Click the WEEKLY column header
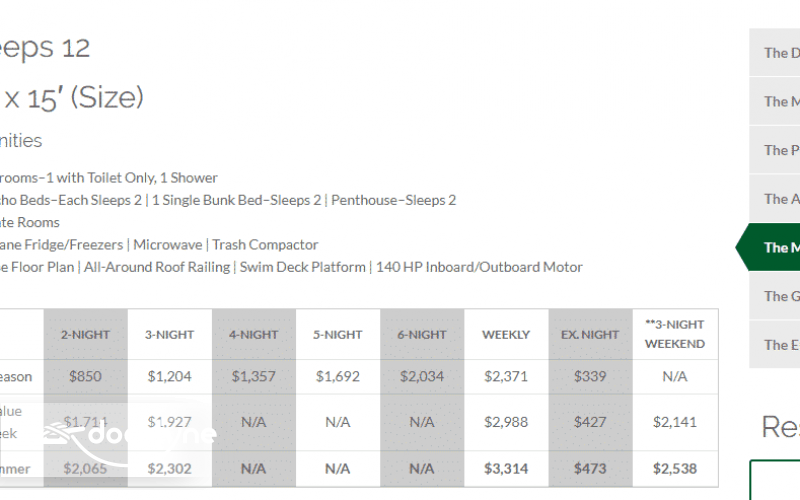 point(506,334)
